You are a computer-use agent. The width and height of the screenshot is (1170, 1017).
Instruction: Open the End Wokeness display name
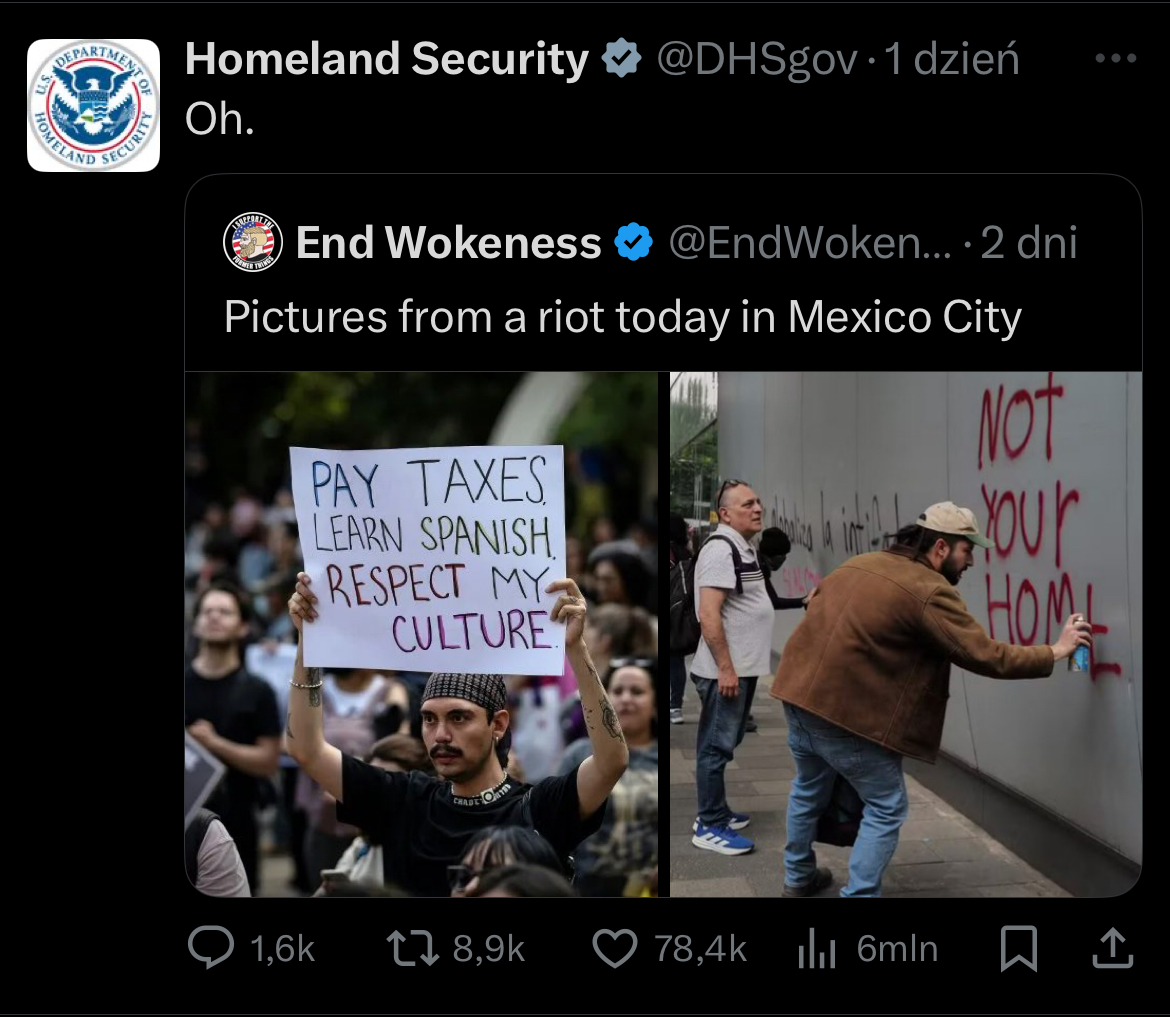(448, 242)
